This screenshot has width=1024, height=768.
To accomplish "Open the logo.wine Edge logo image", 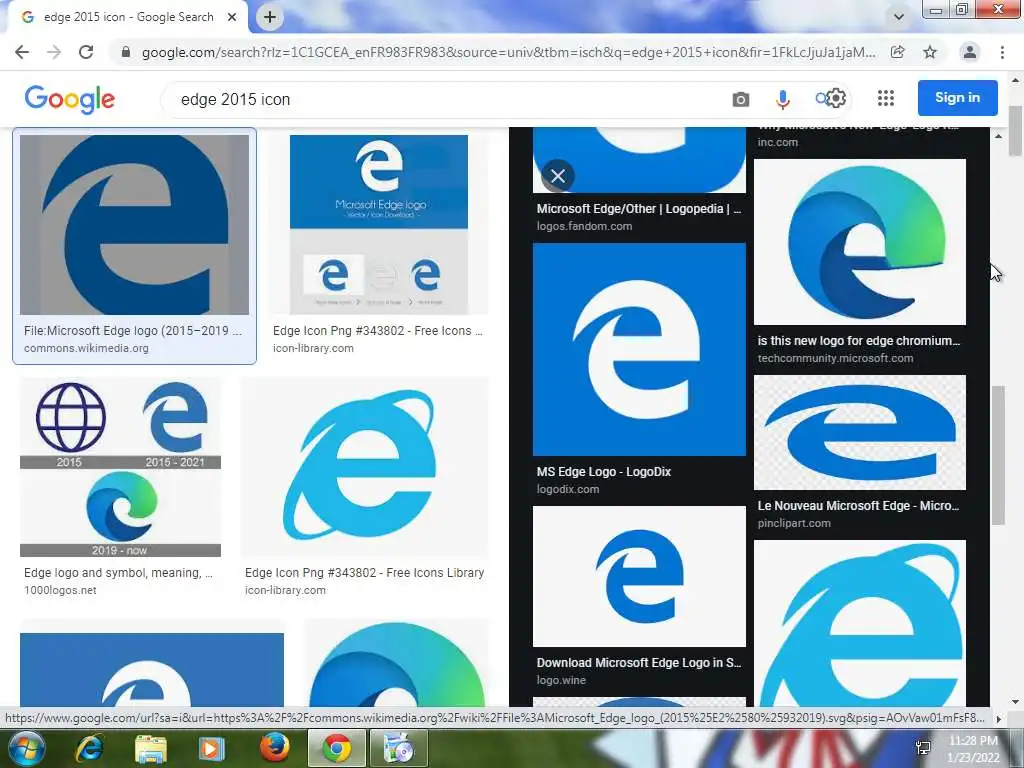I will (639, 577).
